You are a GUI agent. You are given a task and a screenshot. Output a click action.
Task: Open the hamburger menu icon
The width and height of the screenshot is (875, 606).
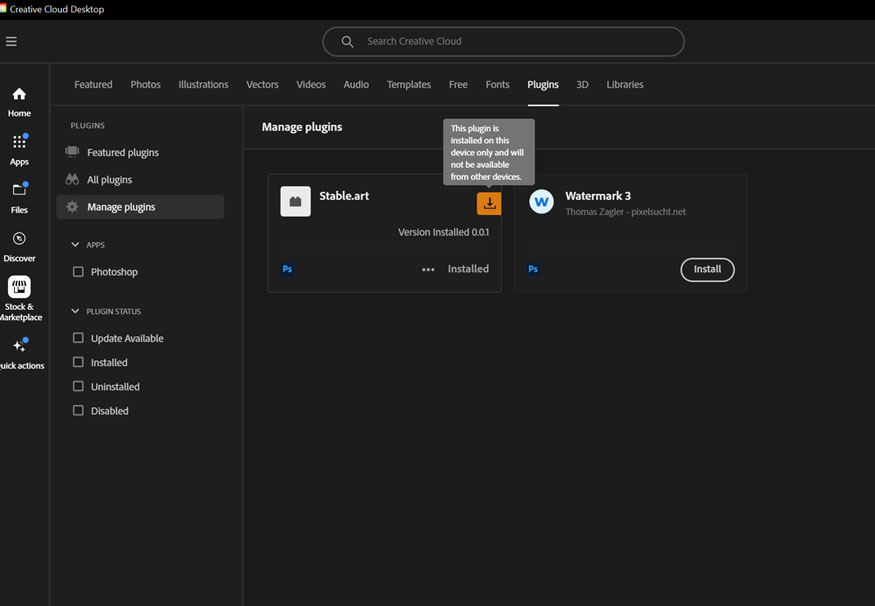[x=11, y=41]
